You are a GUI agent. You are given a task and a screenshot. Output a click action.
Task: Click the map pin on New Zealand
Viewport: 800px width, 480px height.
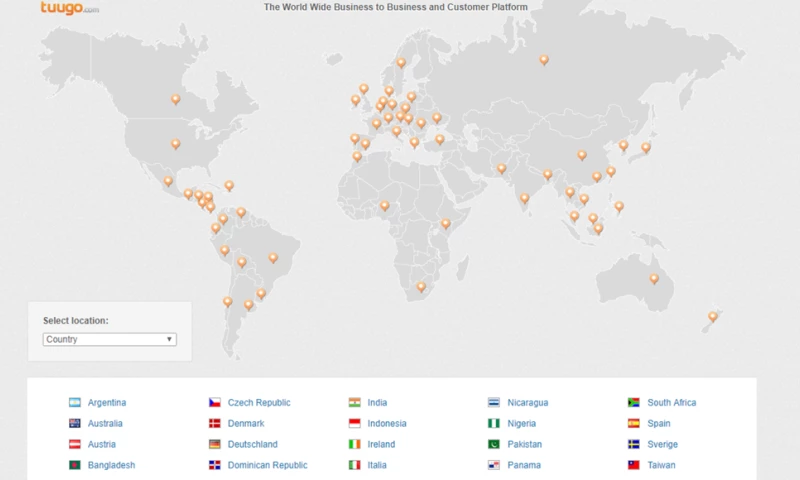[713, 317]
